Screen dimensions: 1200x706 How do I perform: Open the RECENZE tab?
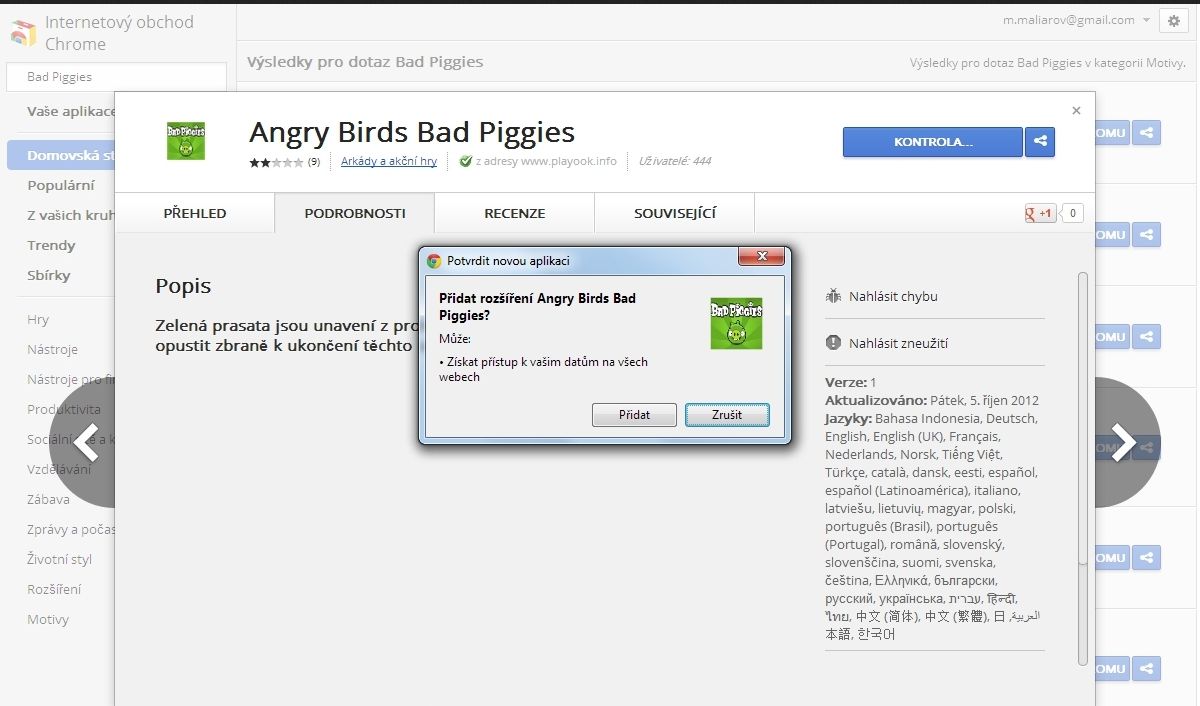(x=515, y=213)
